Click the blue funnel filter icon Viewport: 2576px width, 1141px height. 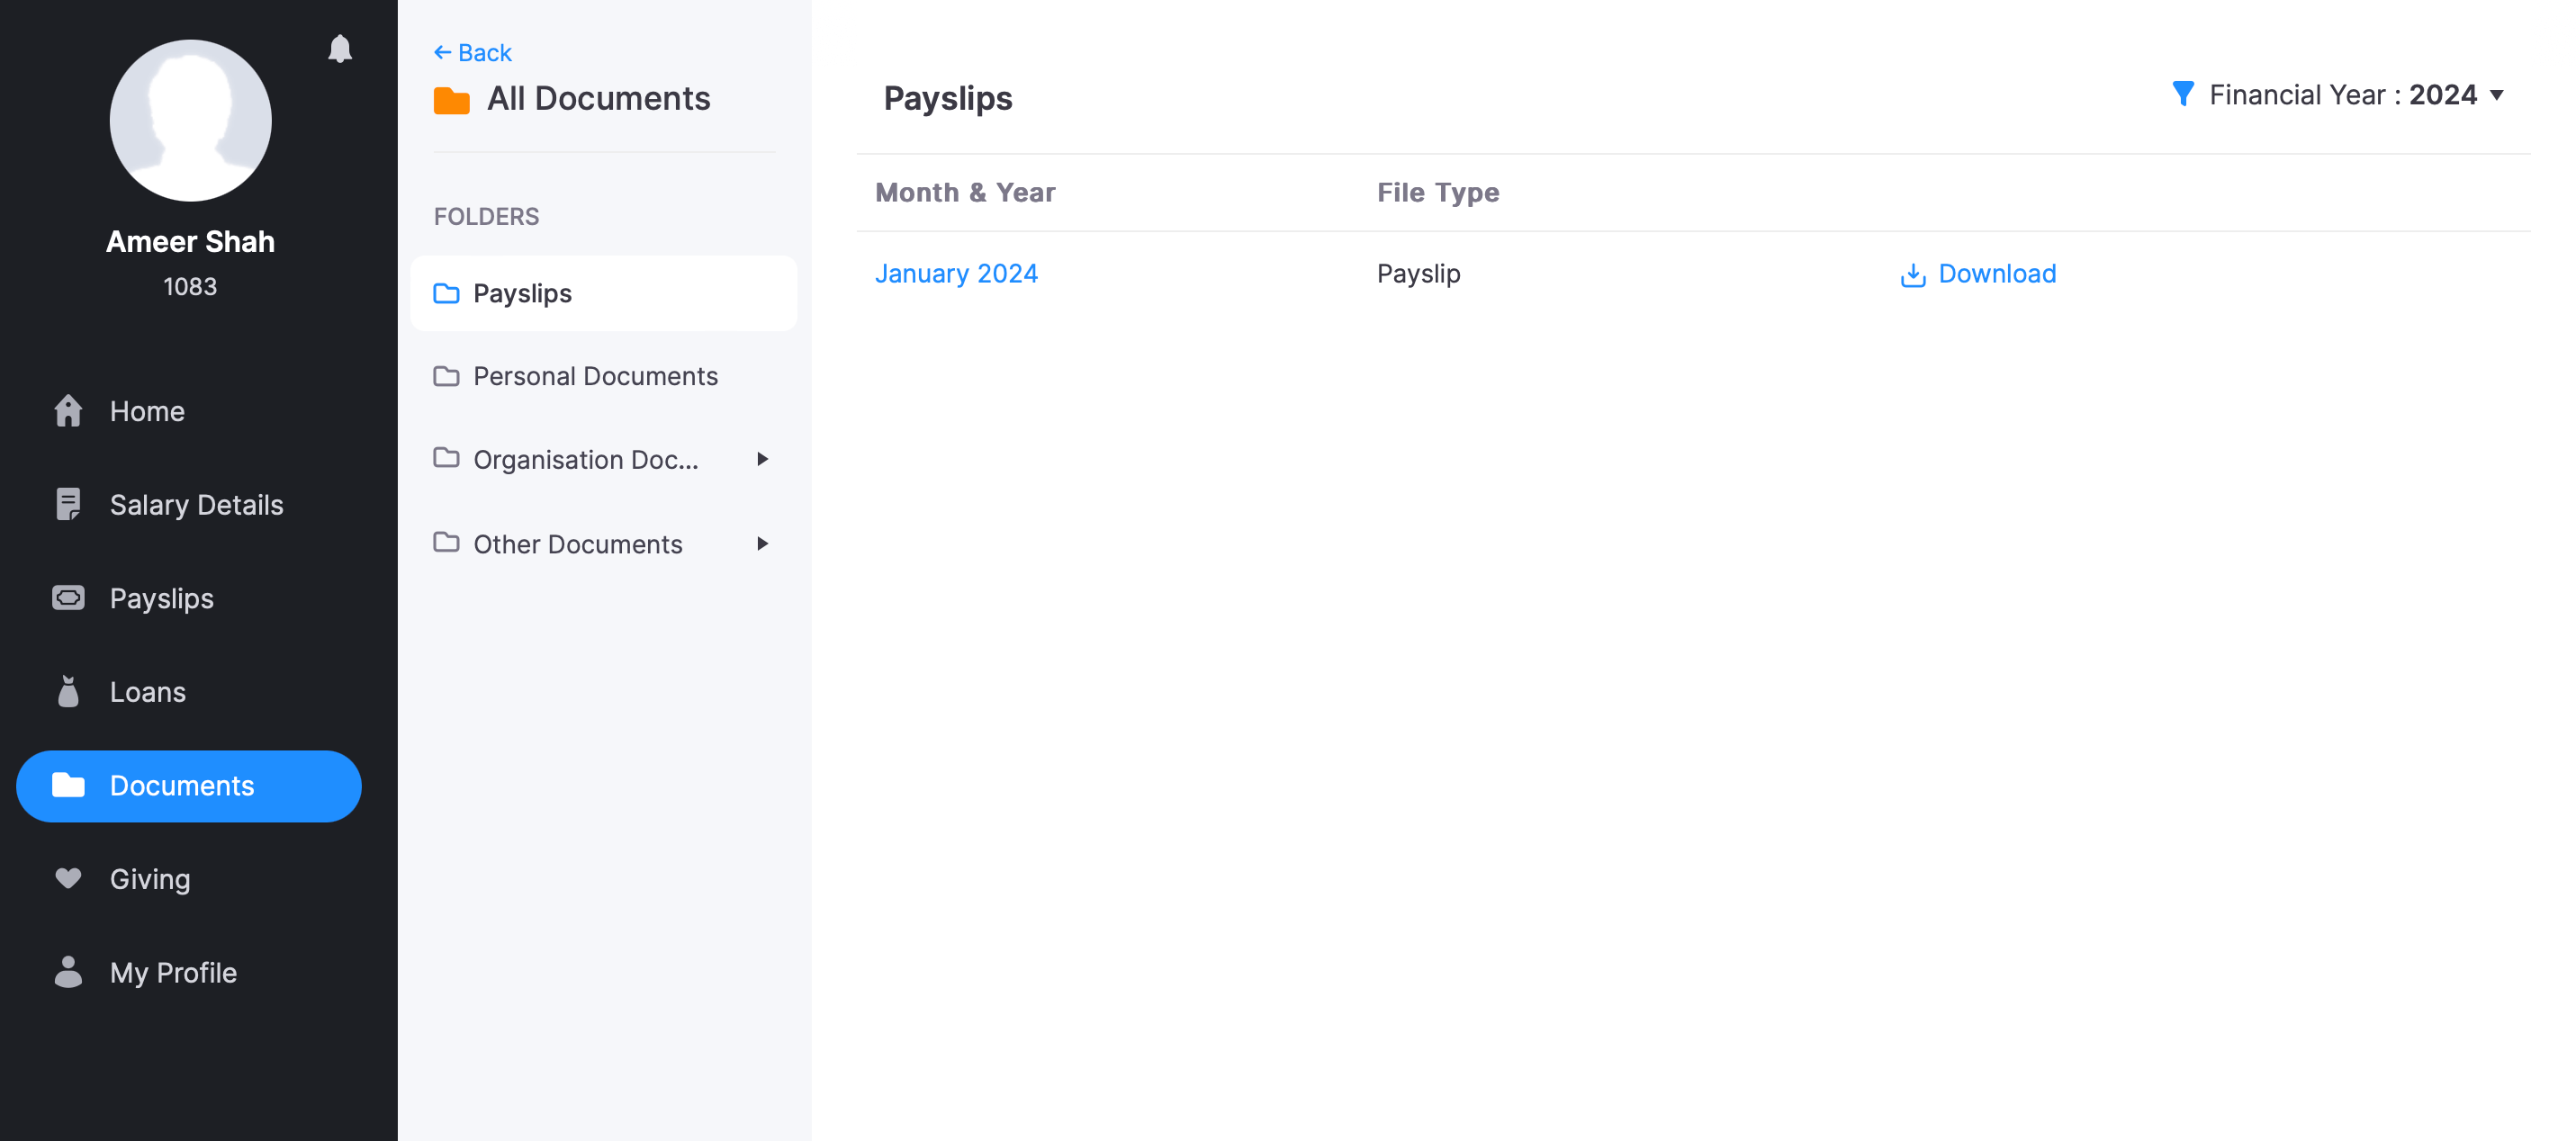[2183, 94]
